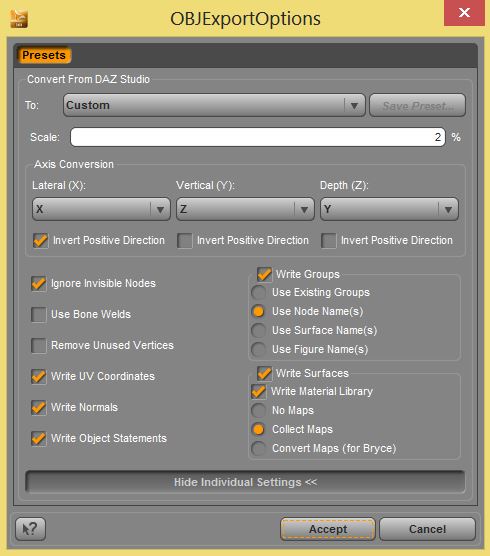
Task: Click the Cancel button
Action: point(427,529)
